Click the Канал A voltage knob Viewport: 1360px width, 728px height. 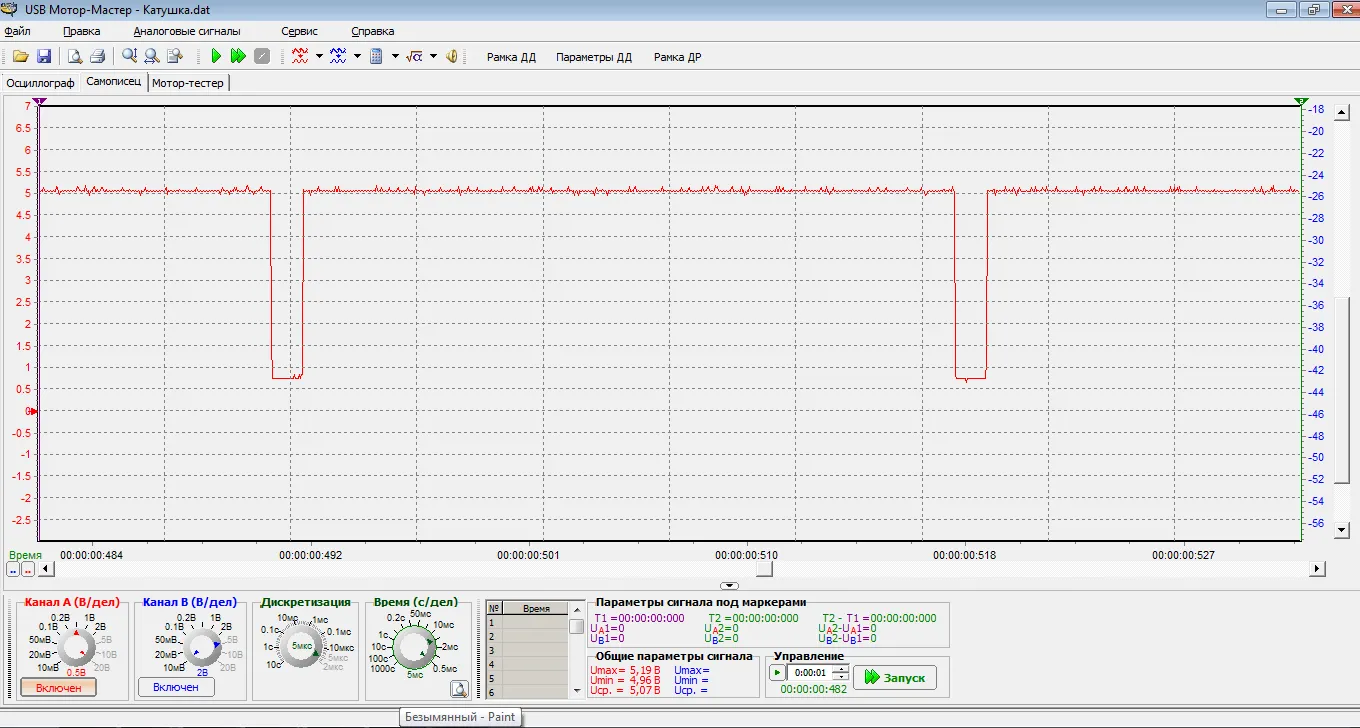(76, 648)
